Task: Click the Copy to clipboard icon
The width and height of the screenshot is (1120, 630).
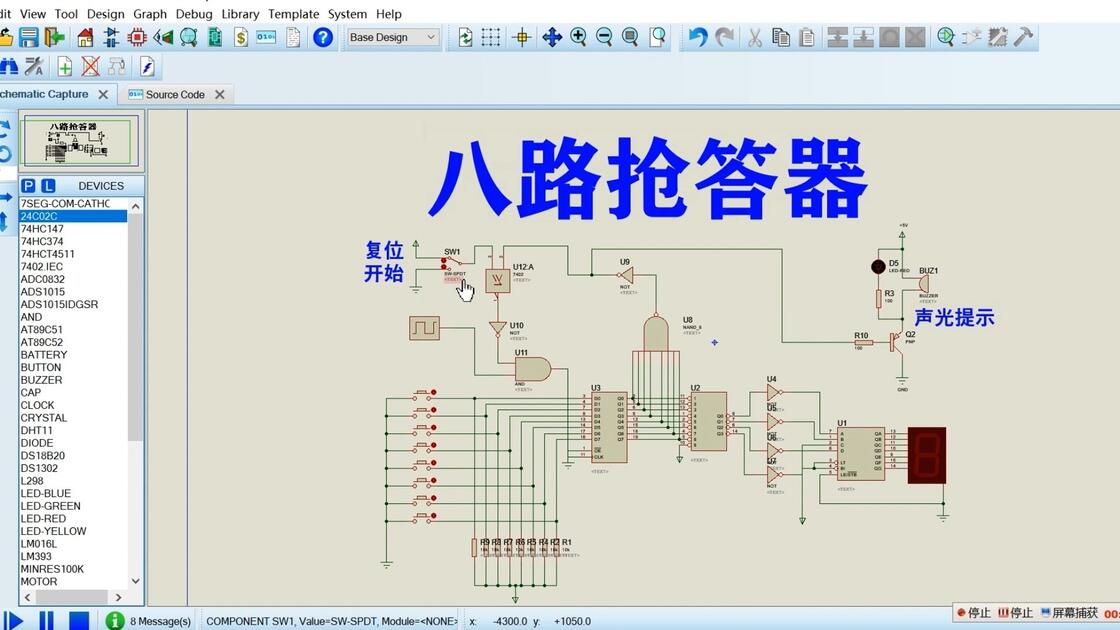Action: pyautogui.click(x=781, y=37)
